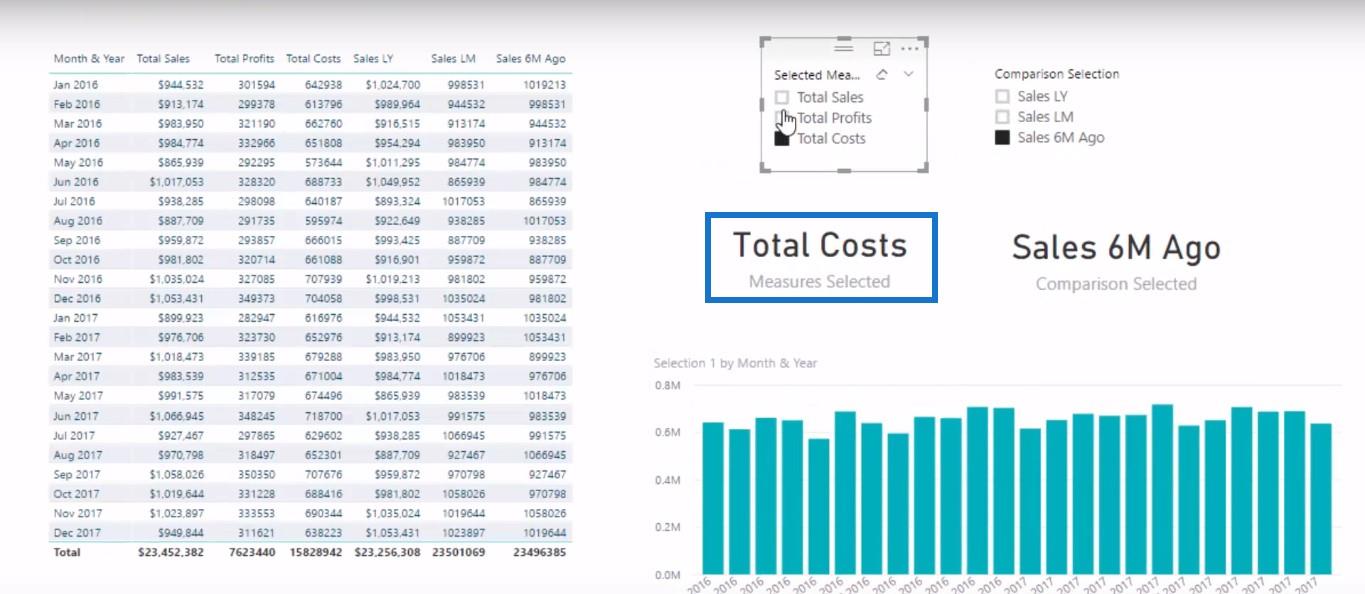Click the $1,066,945 Total Sales cell for Jun 2017
This screenshot has height=594, width=1365.
177,416
